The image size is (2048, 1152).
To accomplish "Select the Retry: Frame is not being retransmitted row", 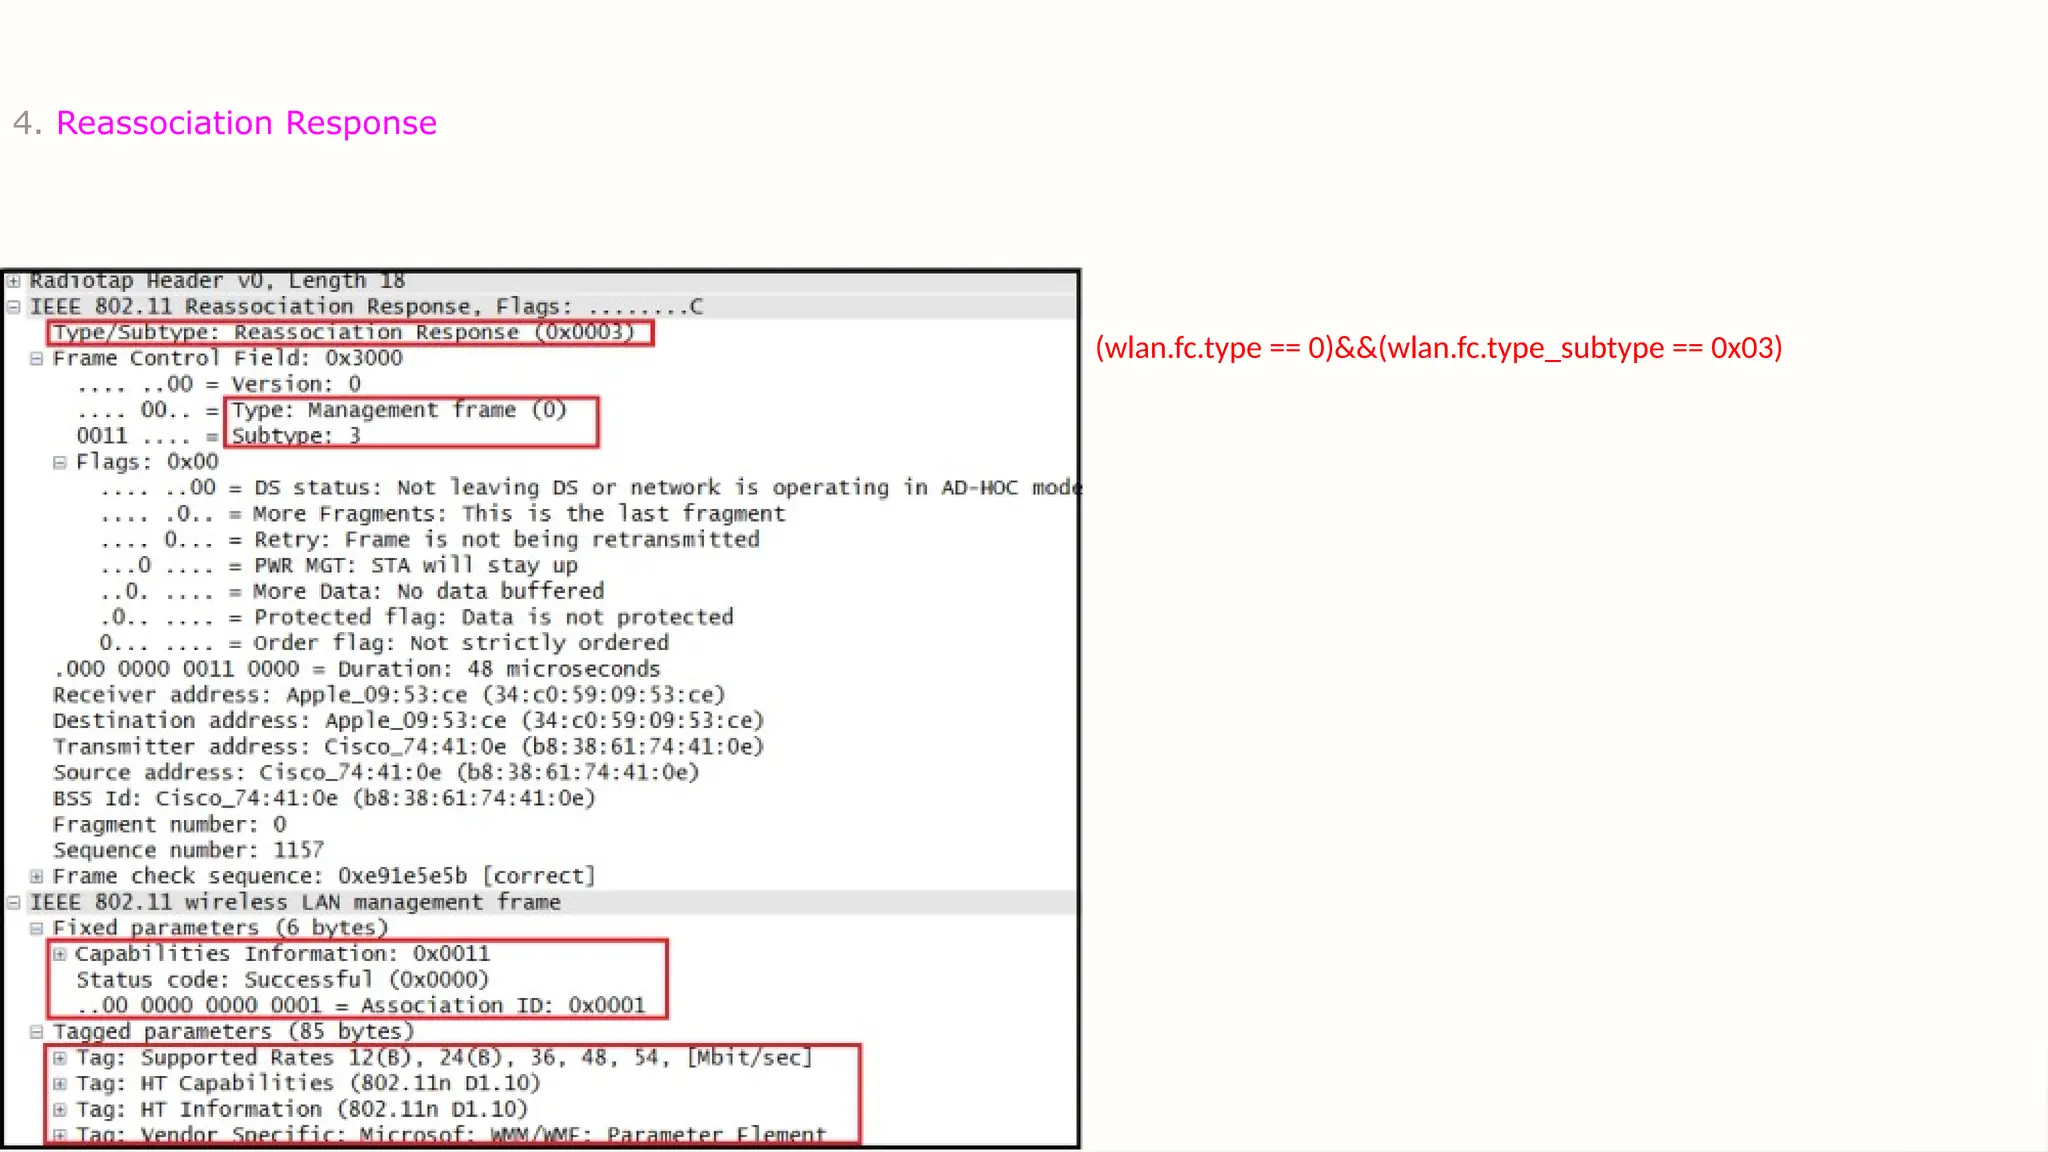I will [430, 540].
